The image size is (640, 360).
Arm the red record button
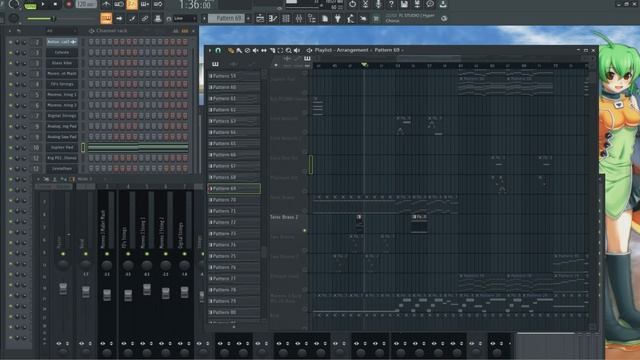[69, 4]
